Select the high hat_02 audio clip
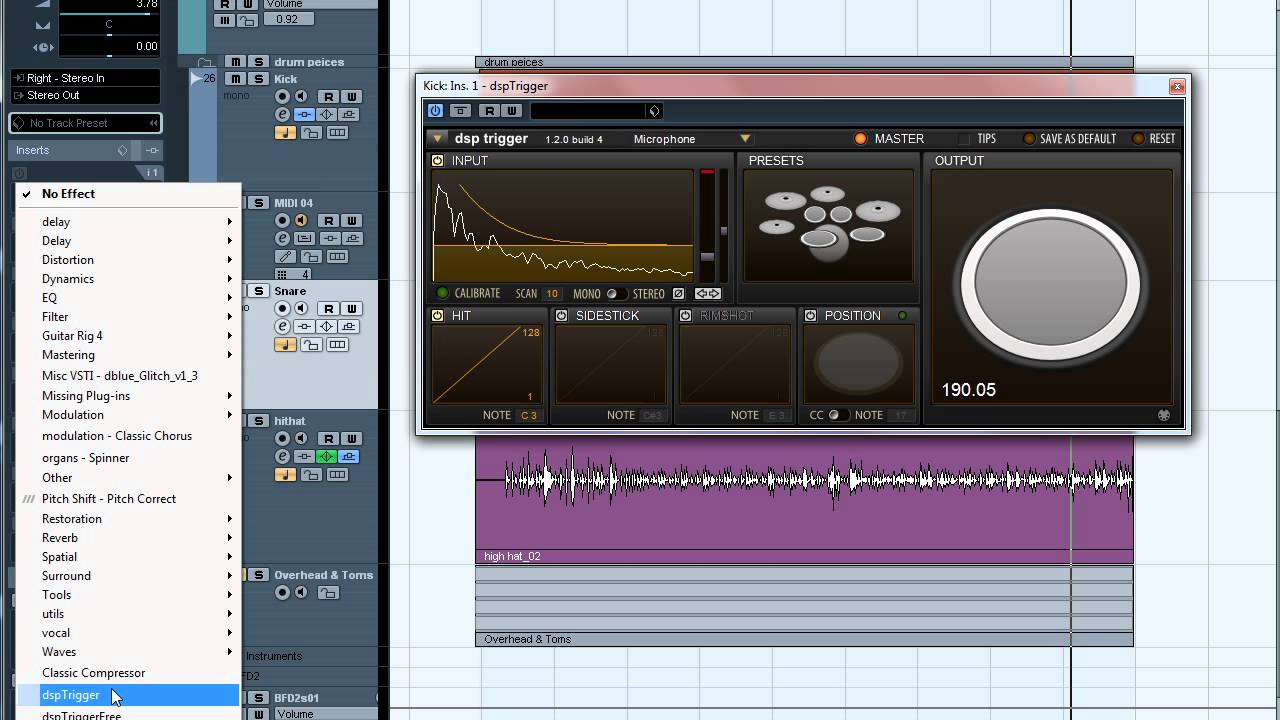1280x720 pixels. click(804, 500)
